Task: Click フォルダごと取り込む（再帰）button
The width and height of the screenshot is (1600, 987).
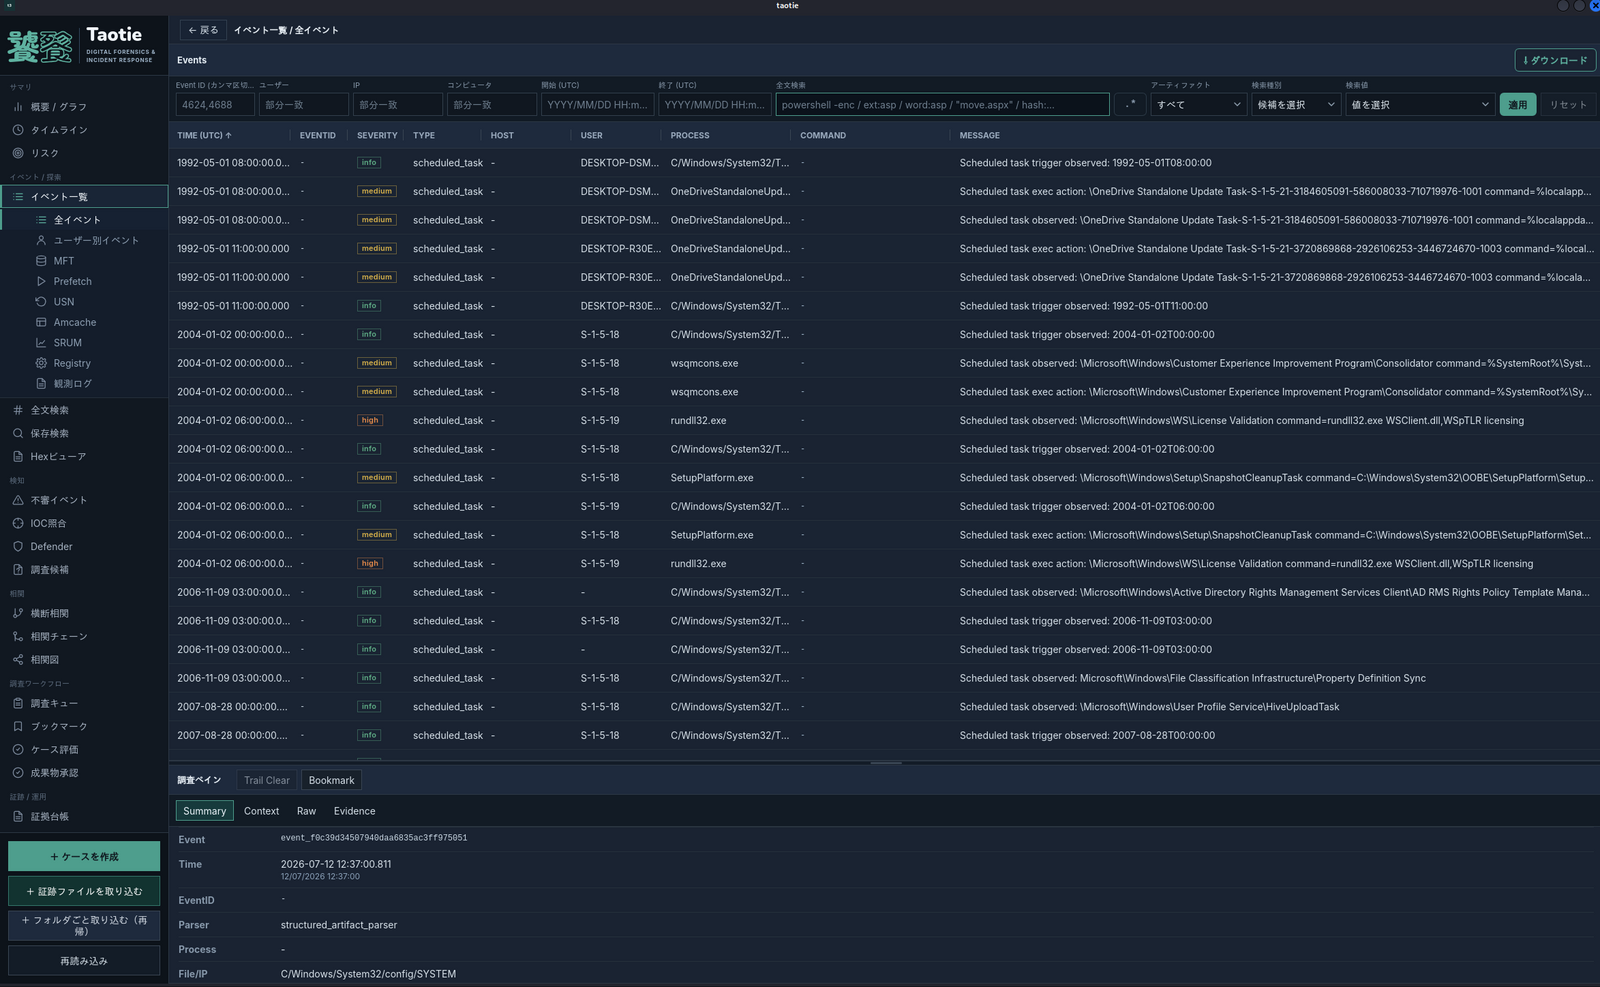Action: point(84,925)
